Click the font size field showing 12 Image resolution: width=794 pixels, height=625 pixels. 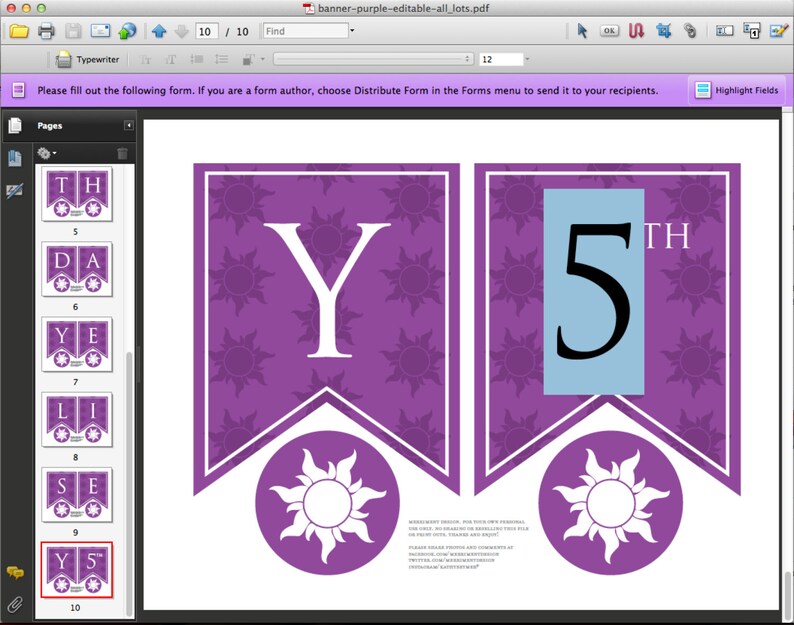pos(501,59)
